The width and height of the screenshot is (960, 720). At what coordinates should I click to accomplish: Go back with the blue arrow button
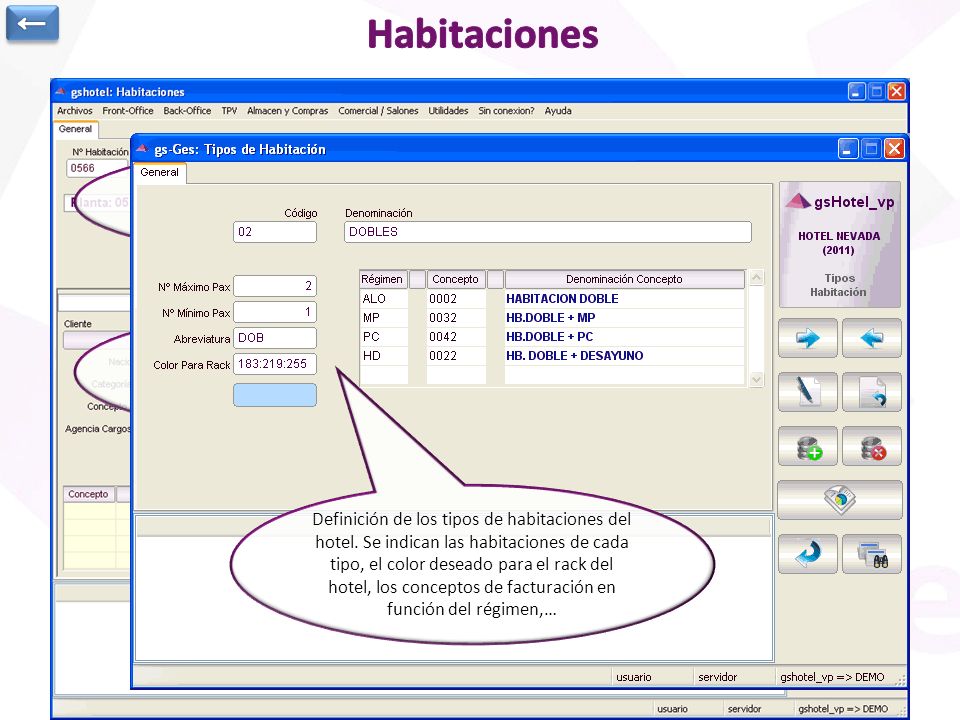point(32,23)
